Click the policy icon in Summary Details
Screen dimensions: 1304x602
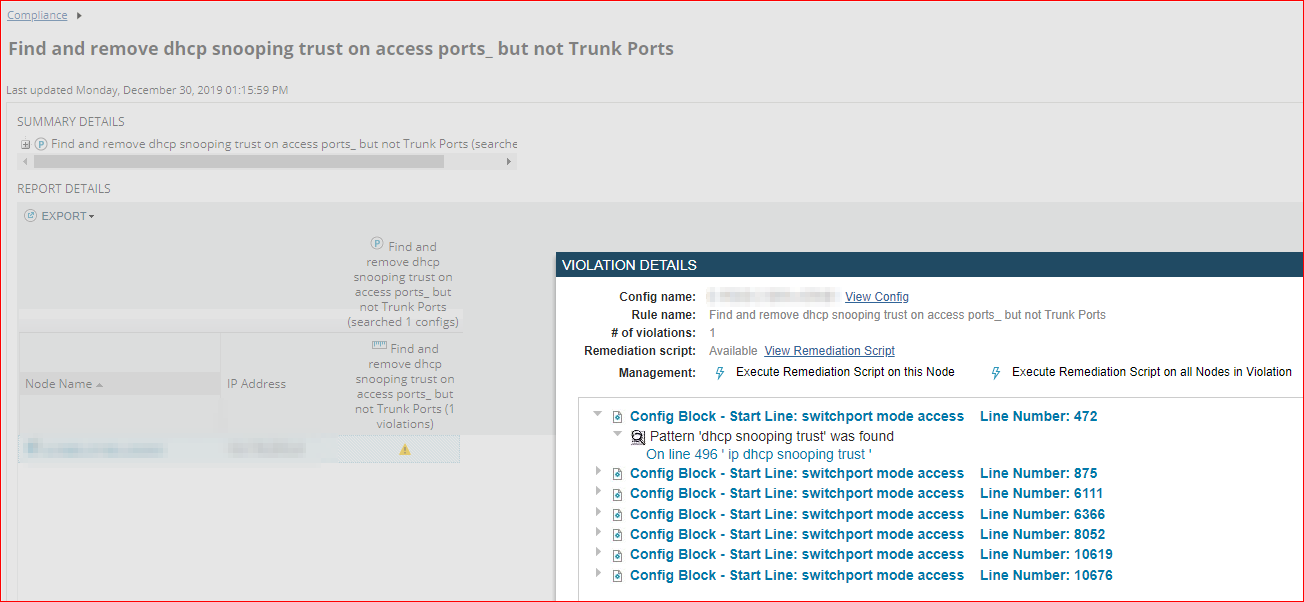click(41, 144)
